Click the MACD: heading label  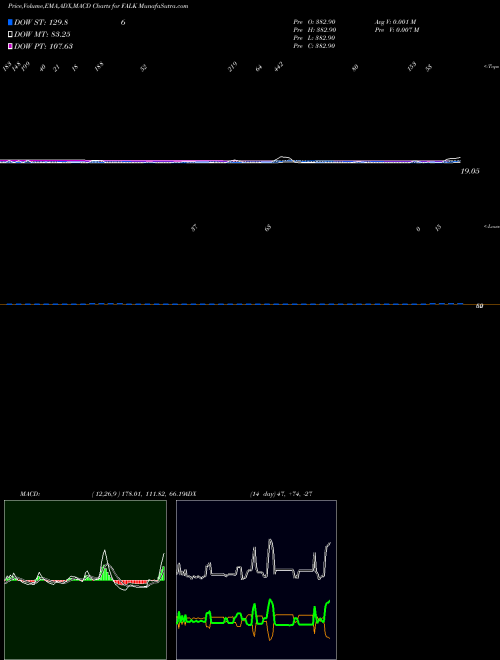point(30,494)
